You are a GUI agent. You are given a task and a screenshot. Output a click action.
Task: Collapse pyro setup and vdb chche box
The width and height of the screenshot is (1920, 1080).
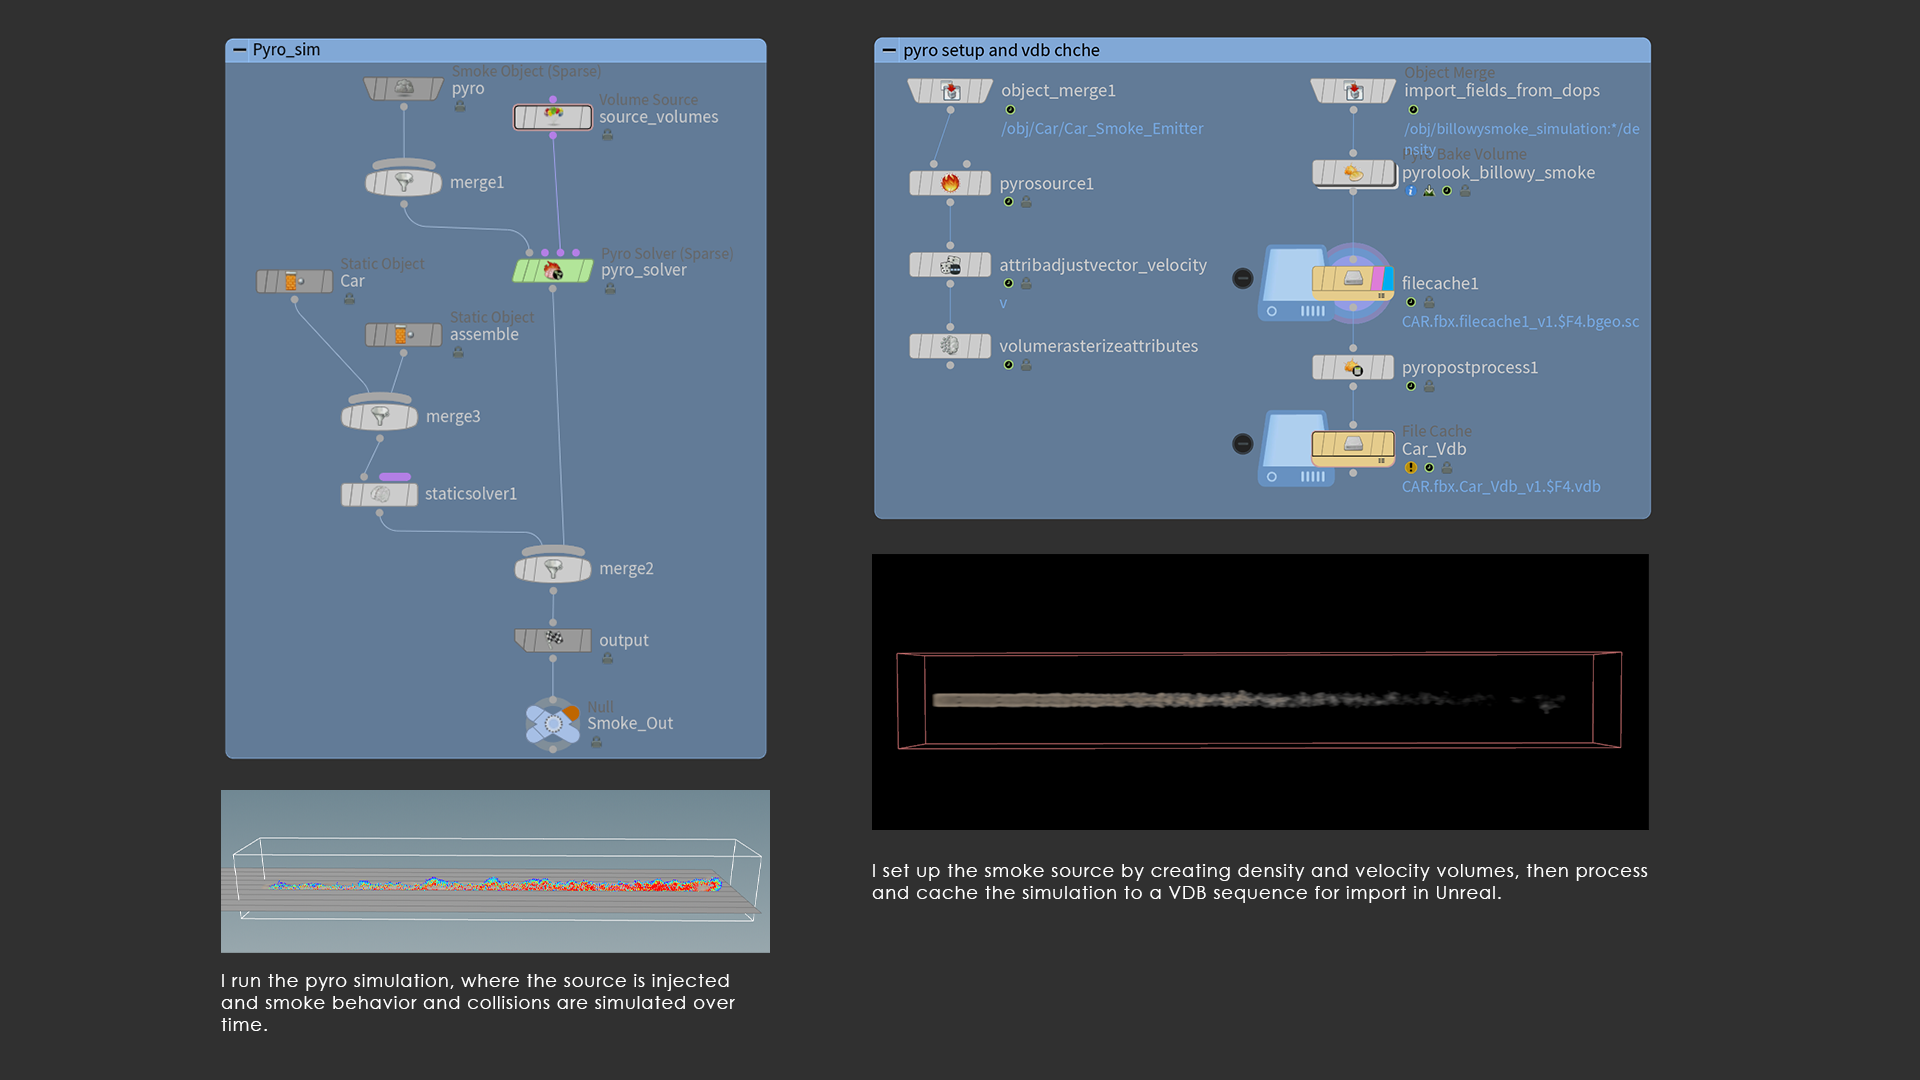coord(888,50)
